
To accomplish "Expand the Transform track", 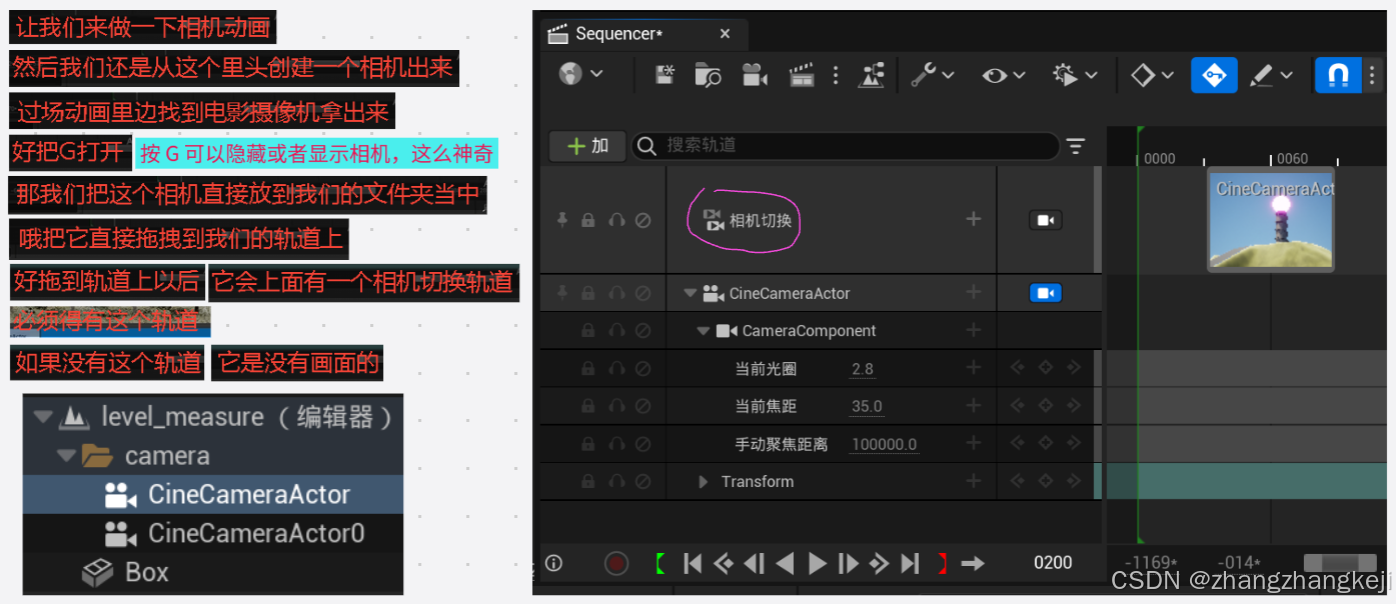I will [x=703, y=481].
